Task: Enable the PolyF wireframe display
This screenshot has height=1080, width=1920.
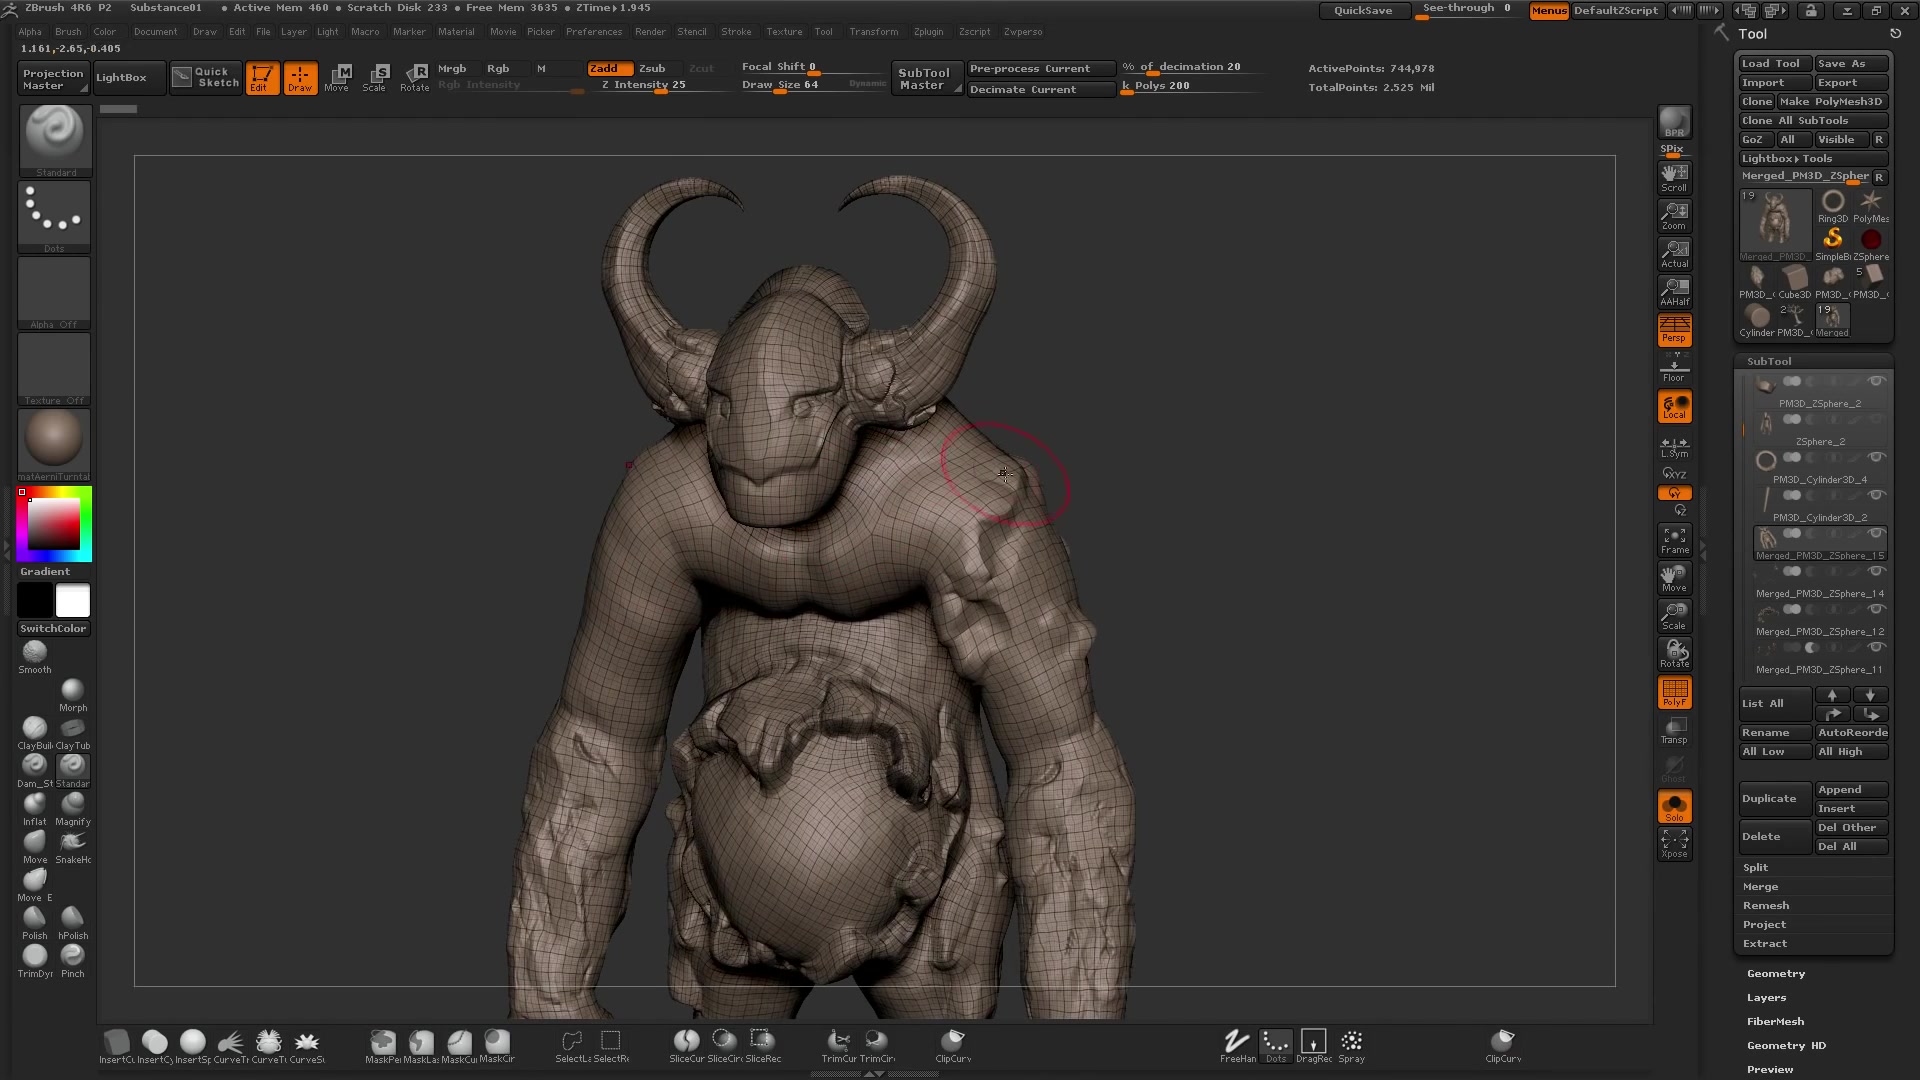Action: pos(1674,692)
